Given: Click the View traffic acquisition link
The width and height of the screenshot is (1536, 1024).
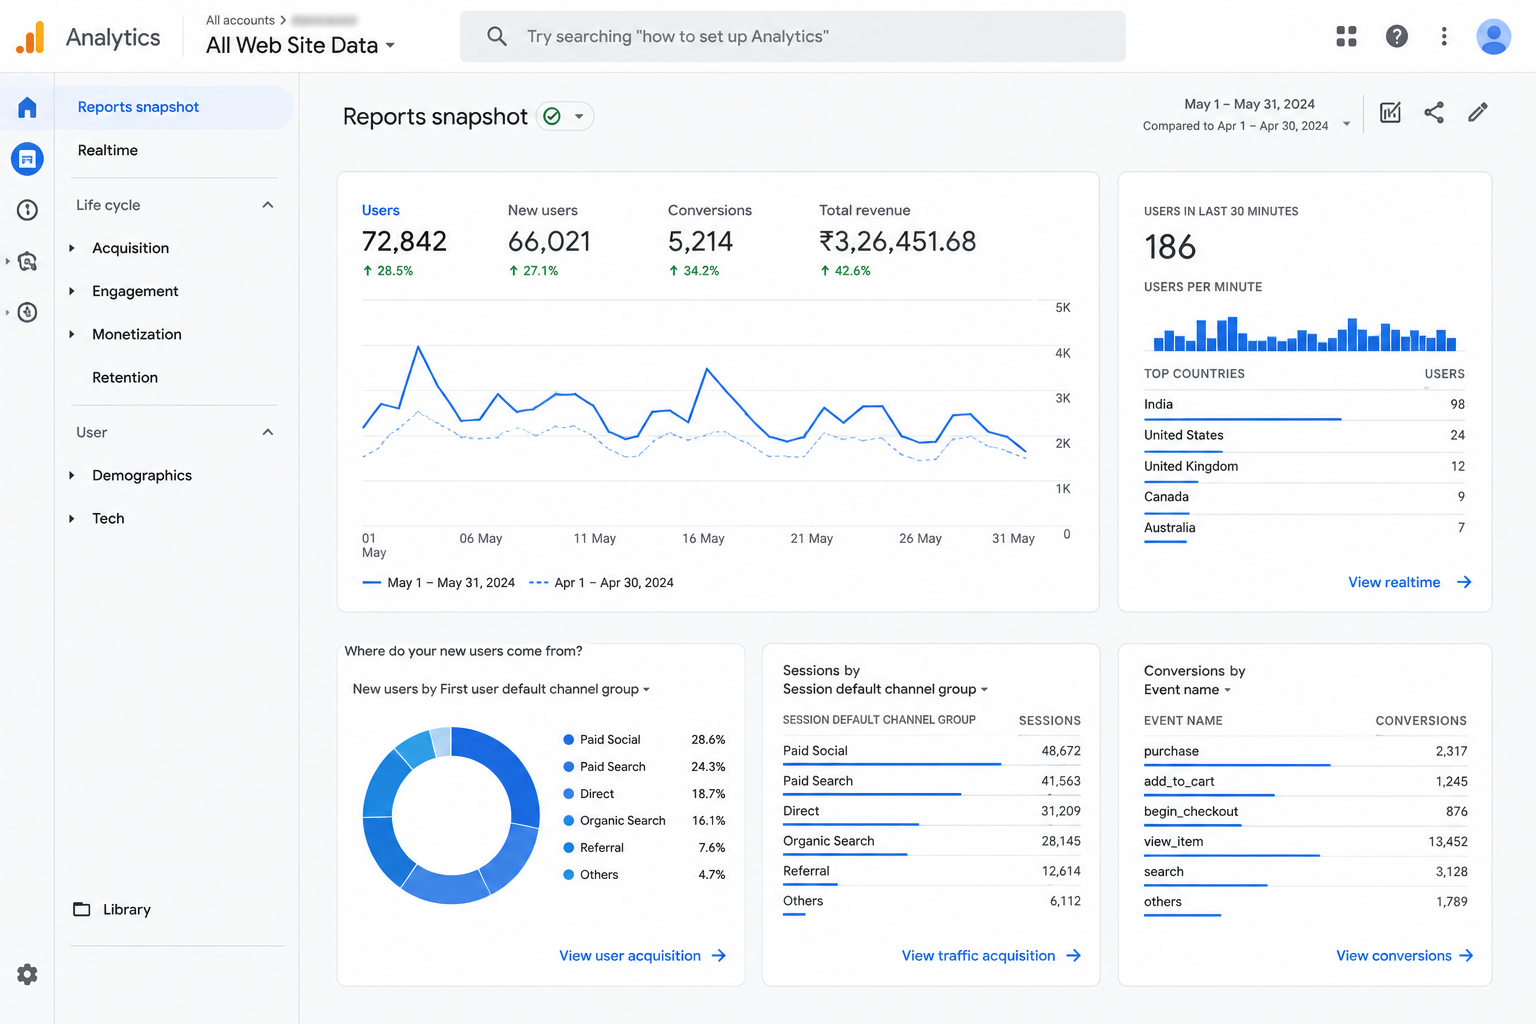Looking at the screenshot, I should pyautogui.click(x=978, y=956).
